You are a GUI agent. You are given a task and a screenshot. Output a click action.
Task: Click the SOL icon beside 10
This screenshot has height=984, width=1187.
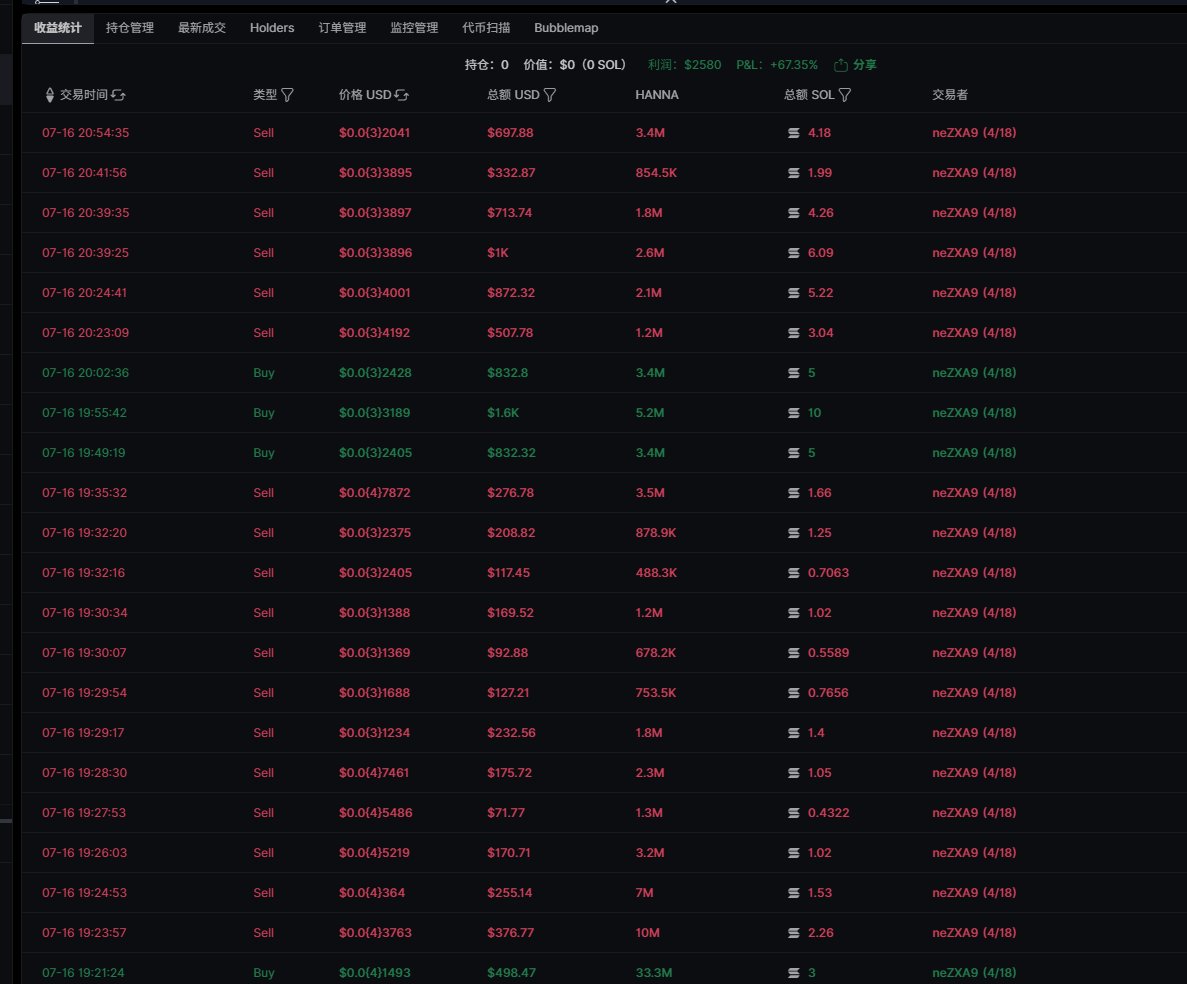(793, 413)
